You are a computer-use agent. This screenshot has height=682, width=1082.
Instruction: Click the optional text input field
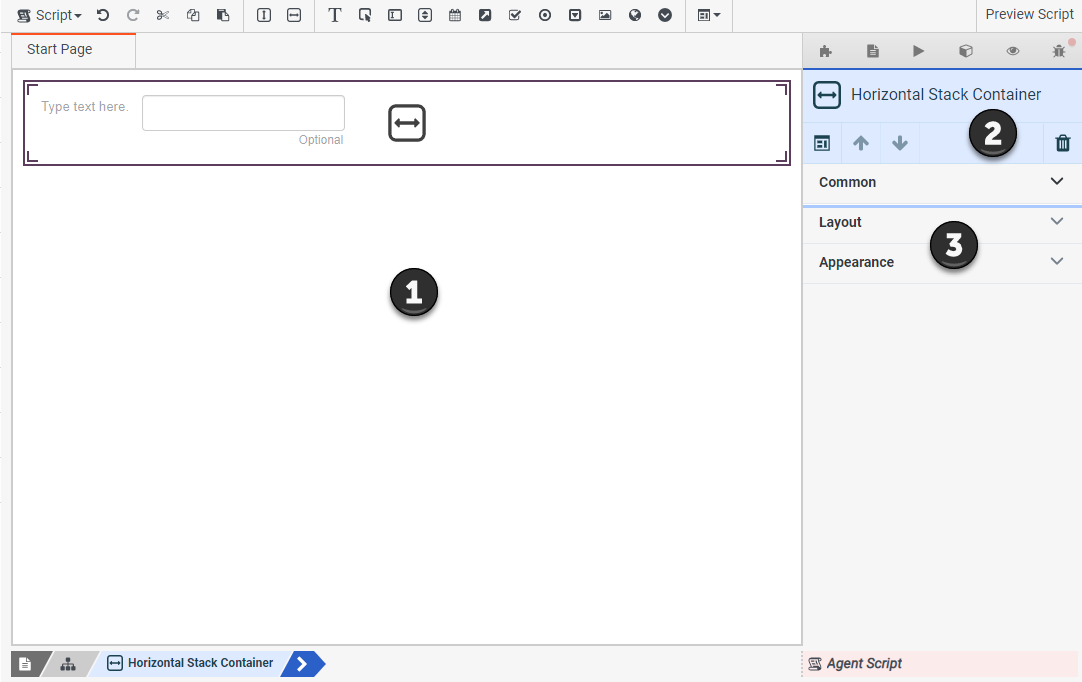pyautogui.click(x=243, y=113)
